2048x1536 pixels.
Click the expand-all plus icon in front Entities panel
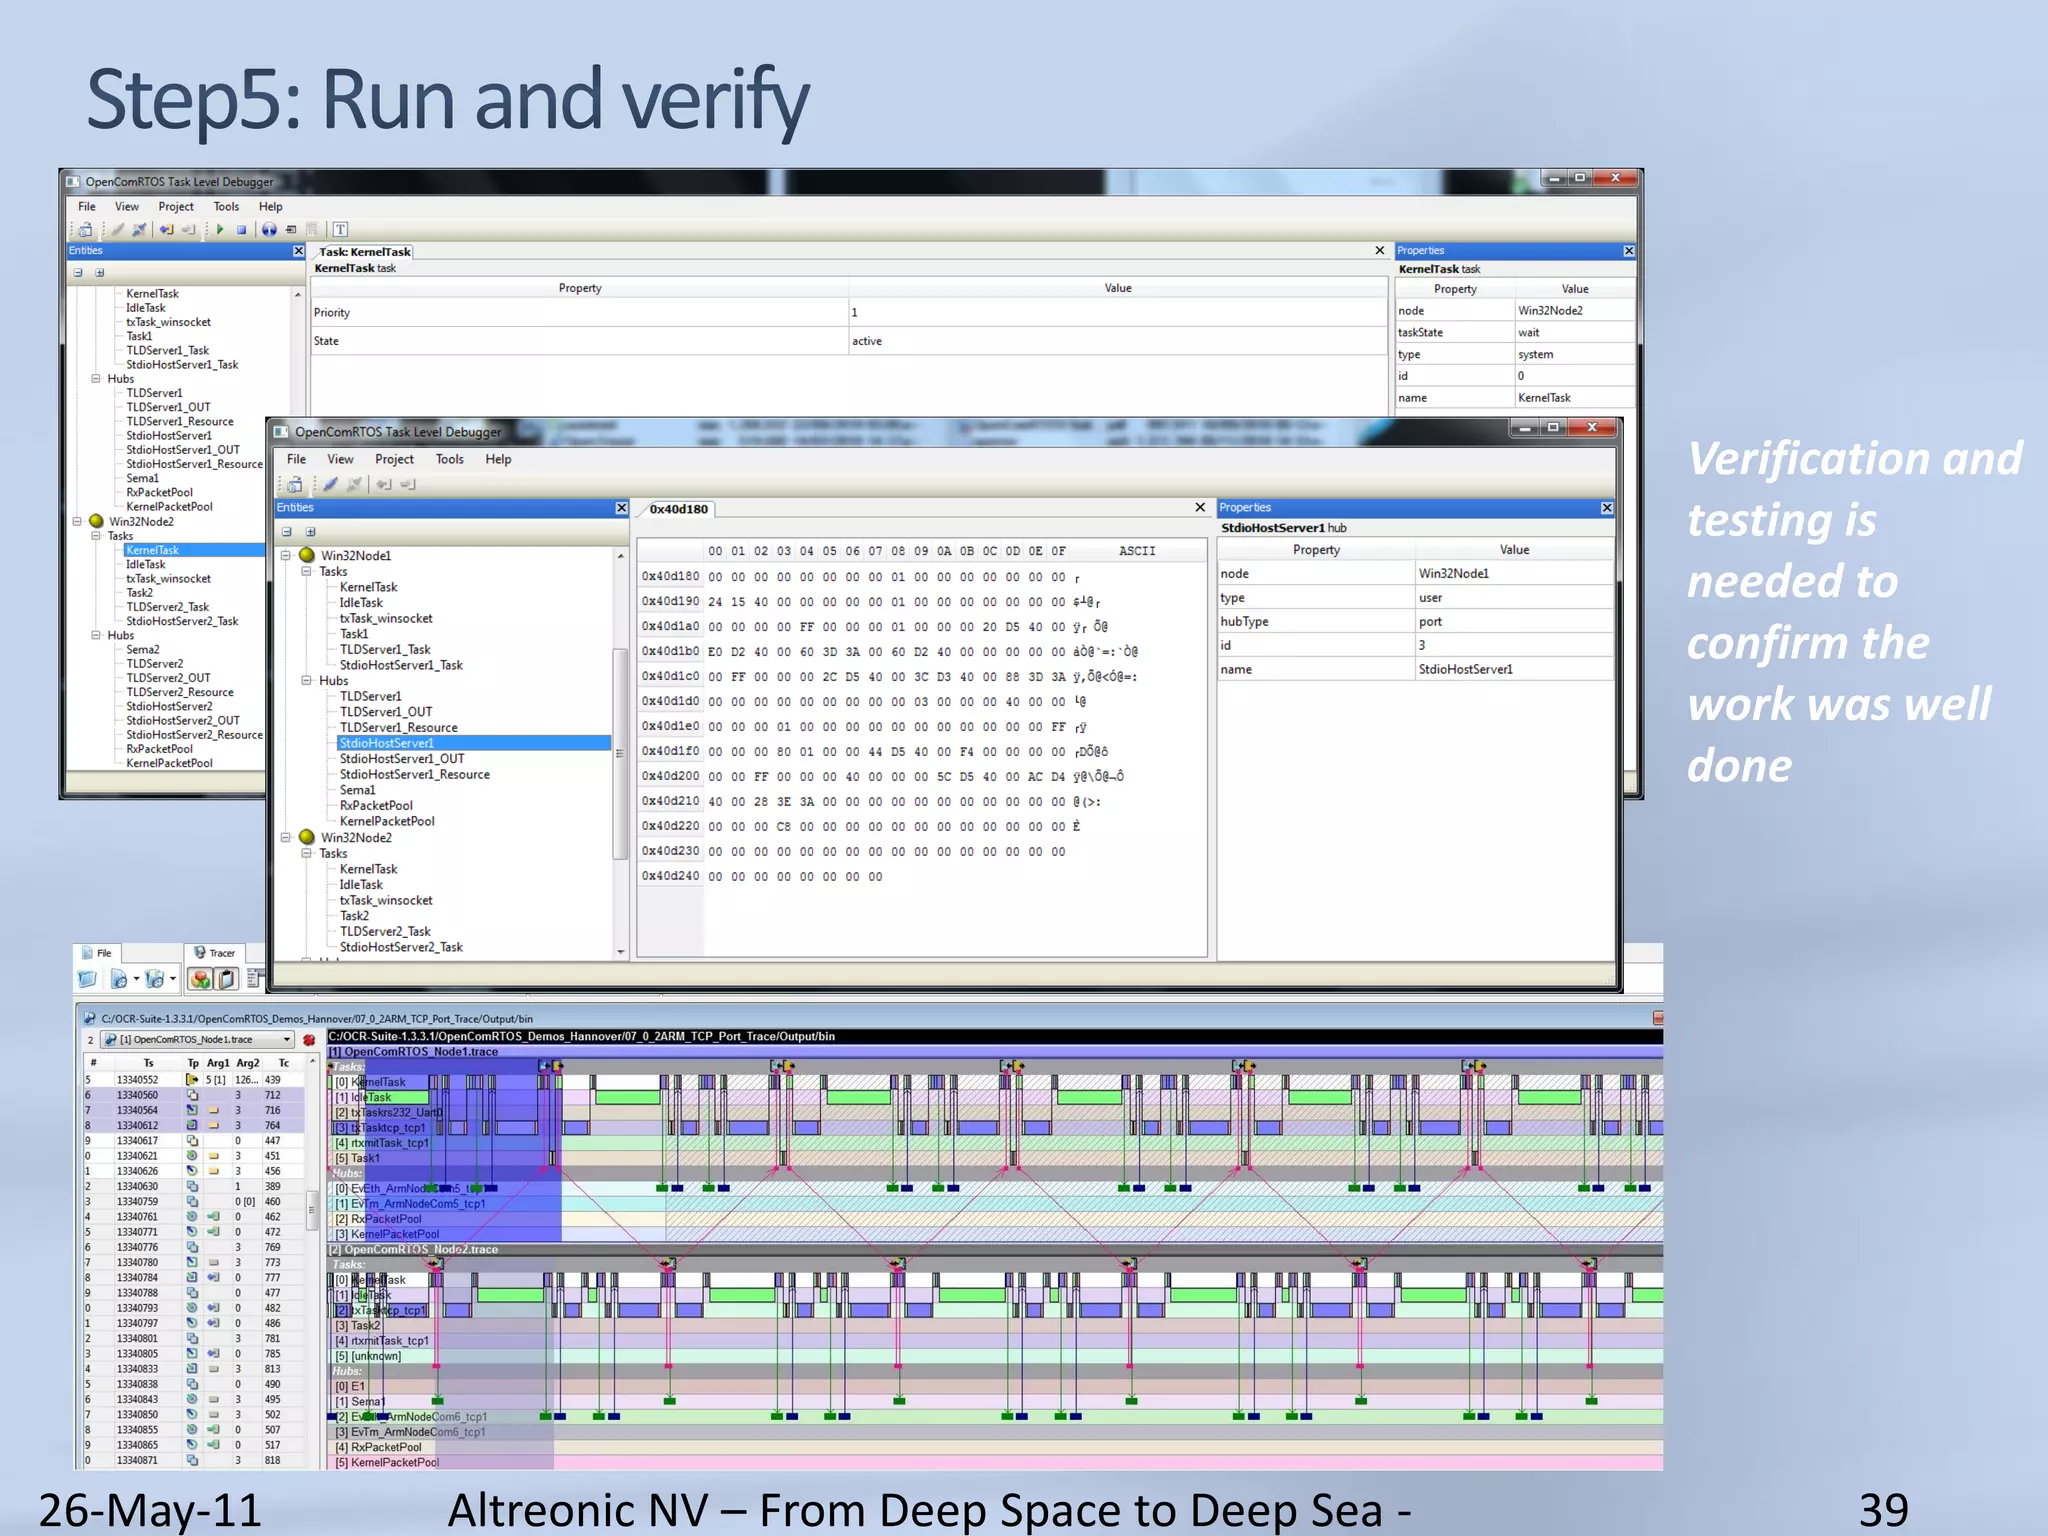point(310,532)
